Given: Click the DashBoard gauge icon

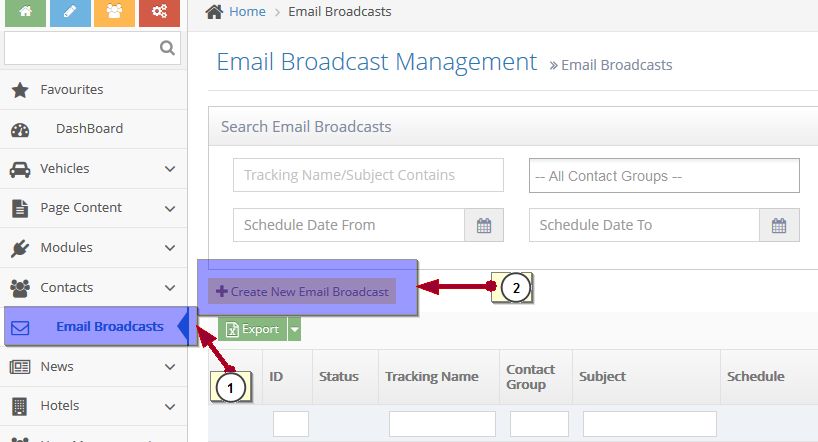Looking at the screenshot, I should tap(20, 130).
